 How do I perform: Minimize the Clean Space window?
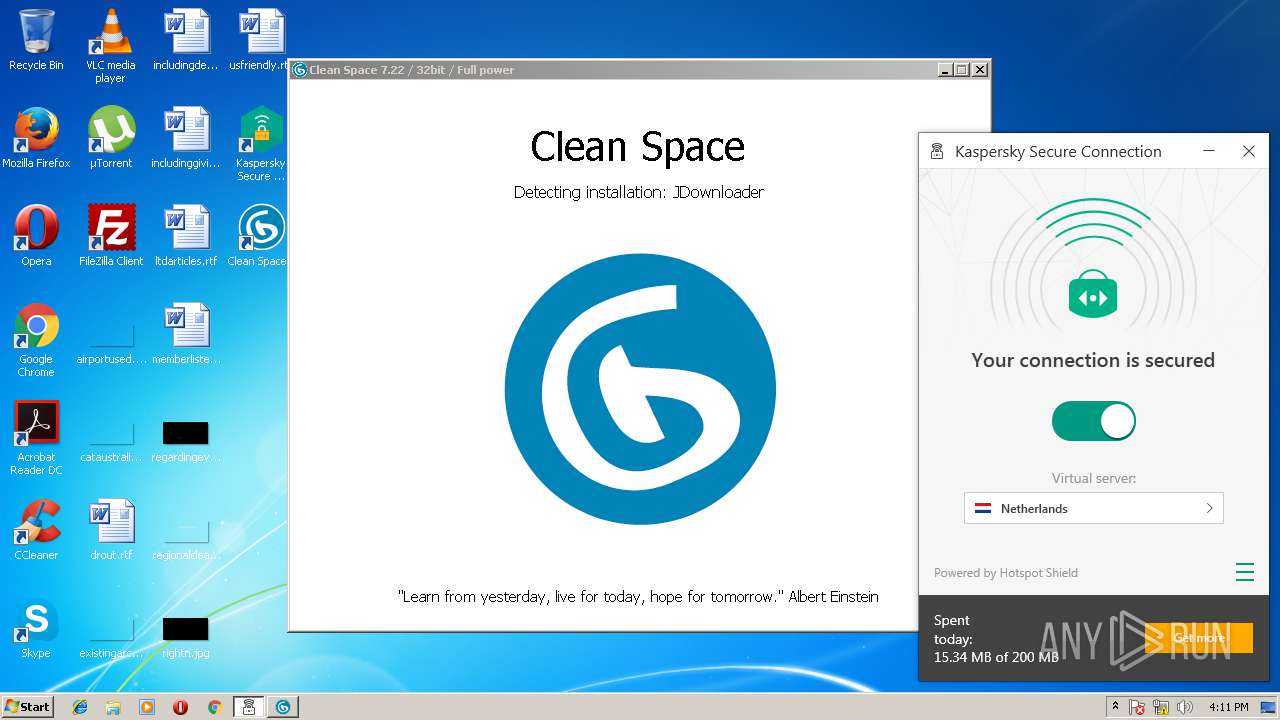pyautogui.click(x=945, y=70)
